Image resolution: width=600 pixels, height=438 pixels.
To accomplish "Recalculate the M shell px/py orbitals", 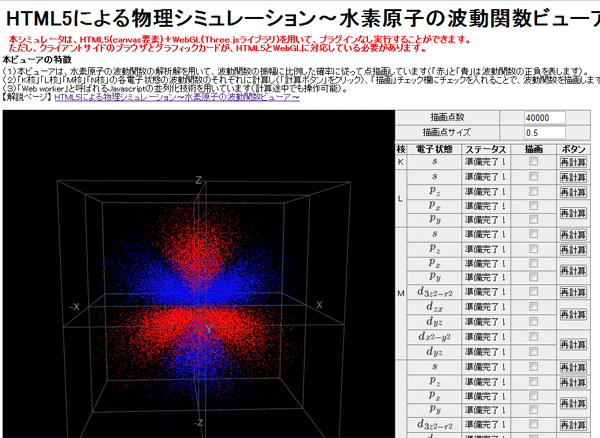I will pos(573,271).
